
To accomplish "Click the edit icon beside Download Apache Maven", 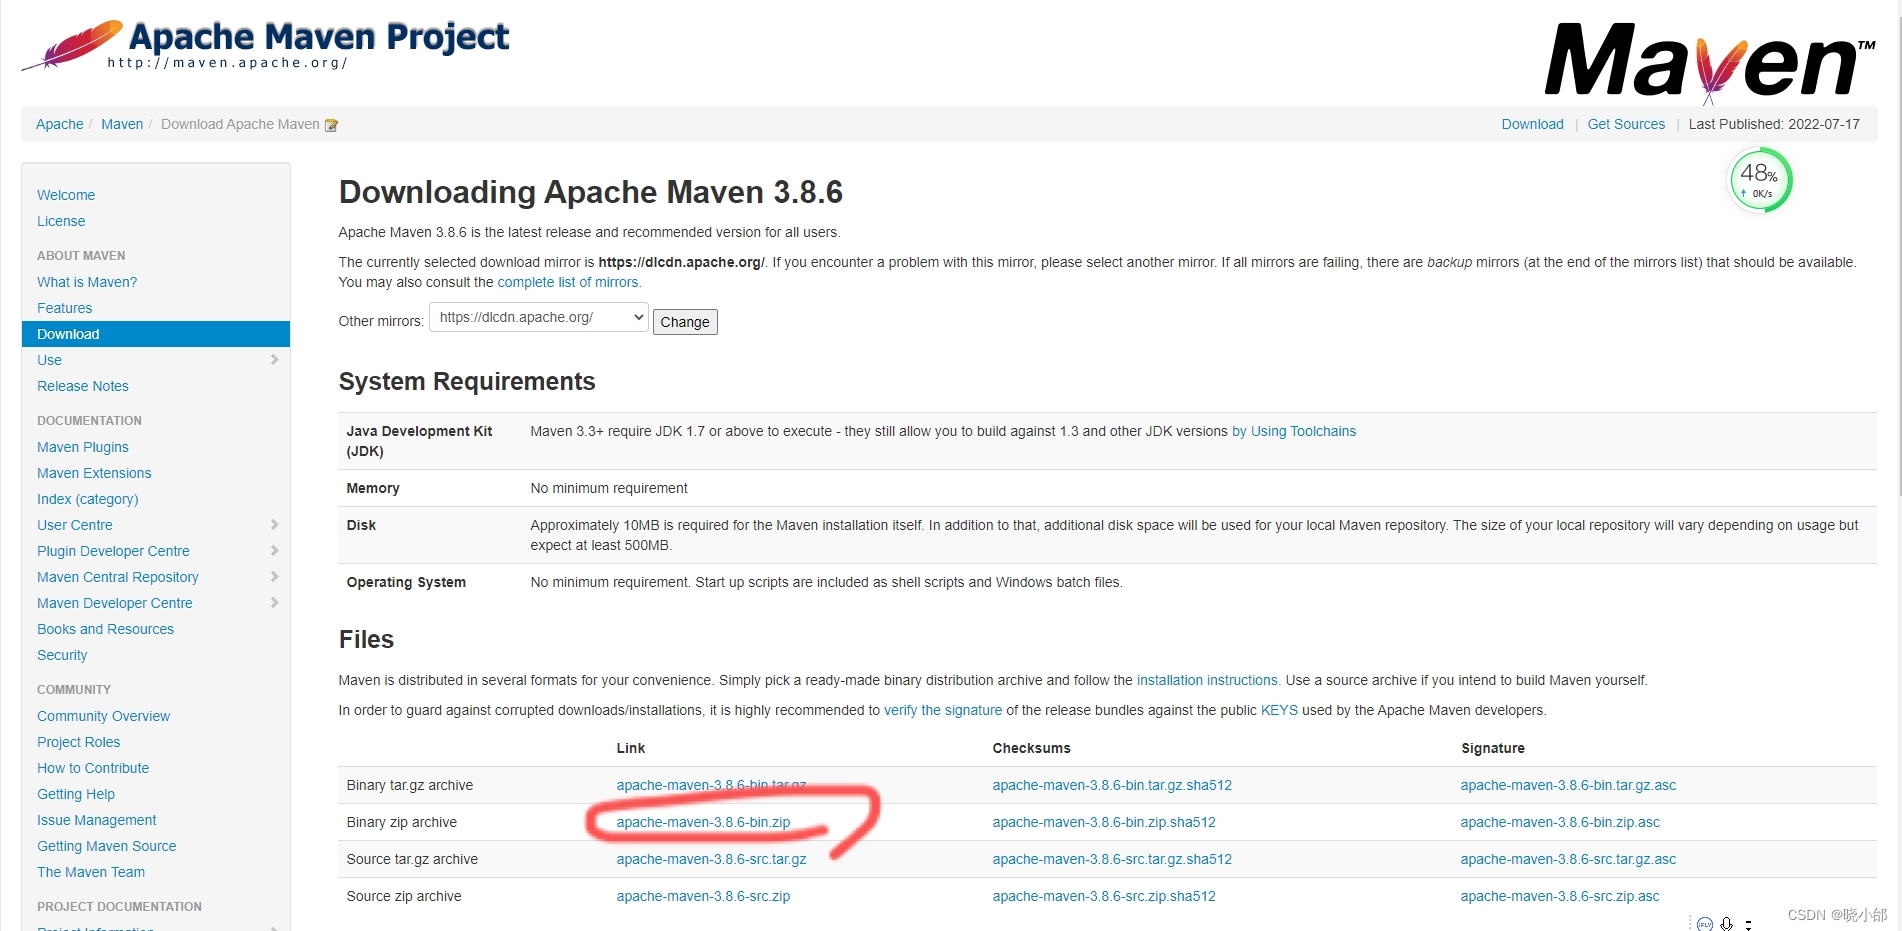I will [x=331, y=125].
